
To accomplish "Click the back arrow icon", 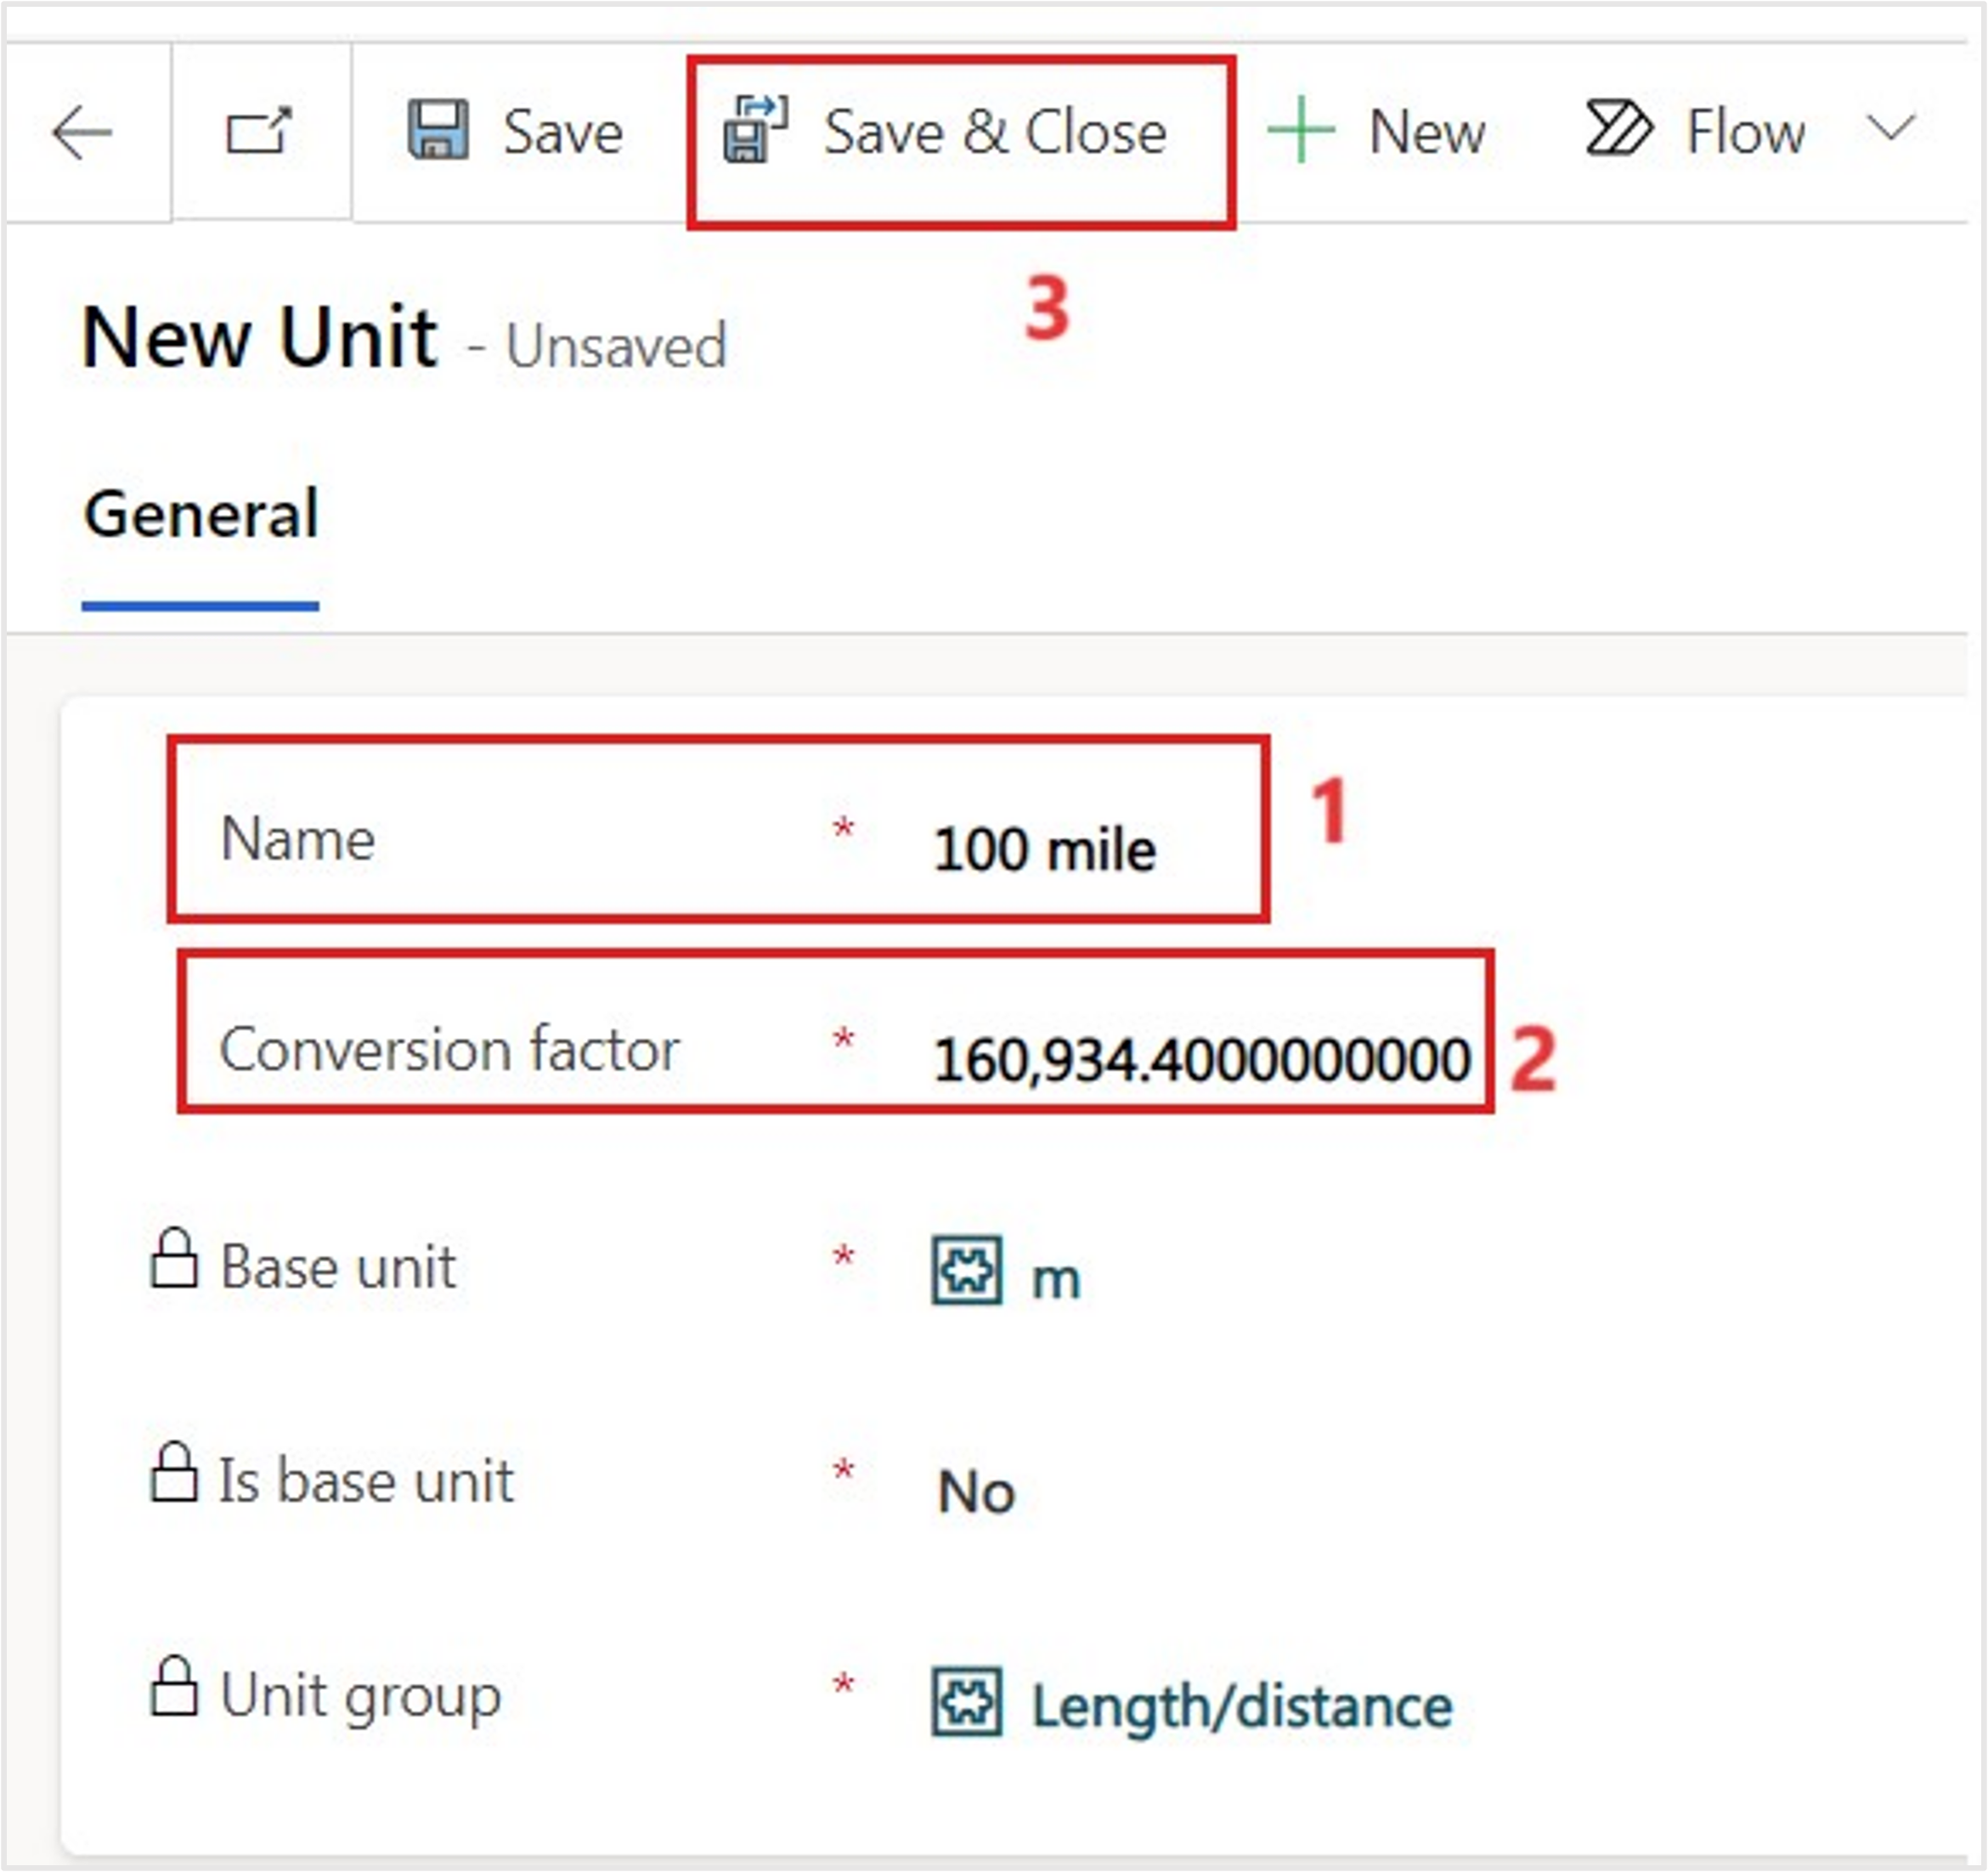I will click(x=82, y=132).
